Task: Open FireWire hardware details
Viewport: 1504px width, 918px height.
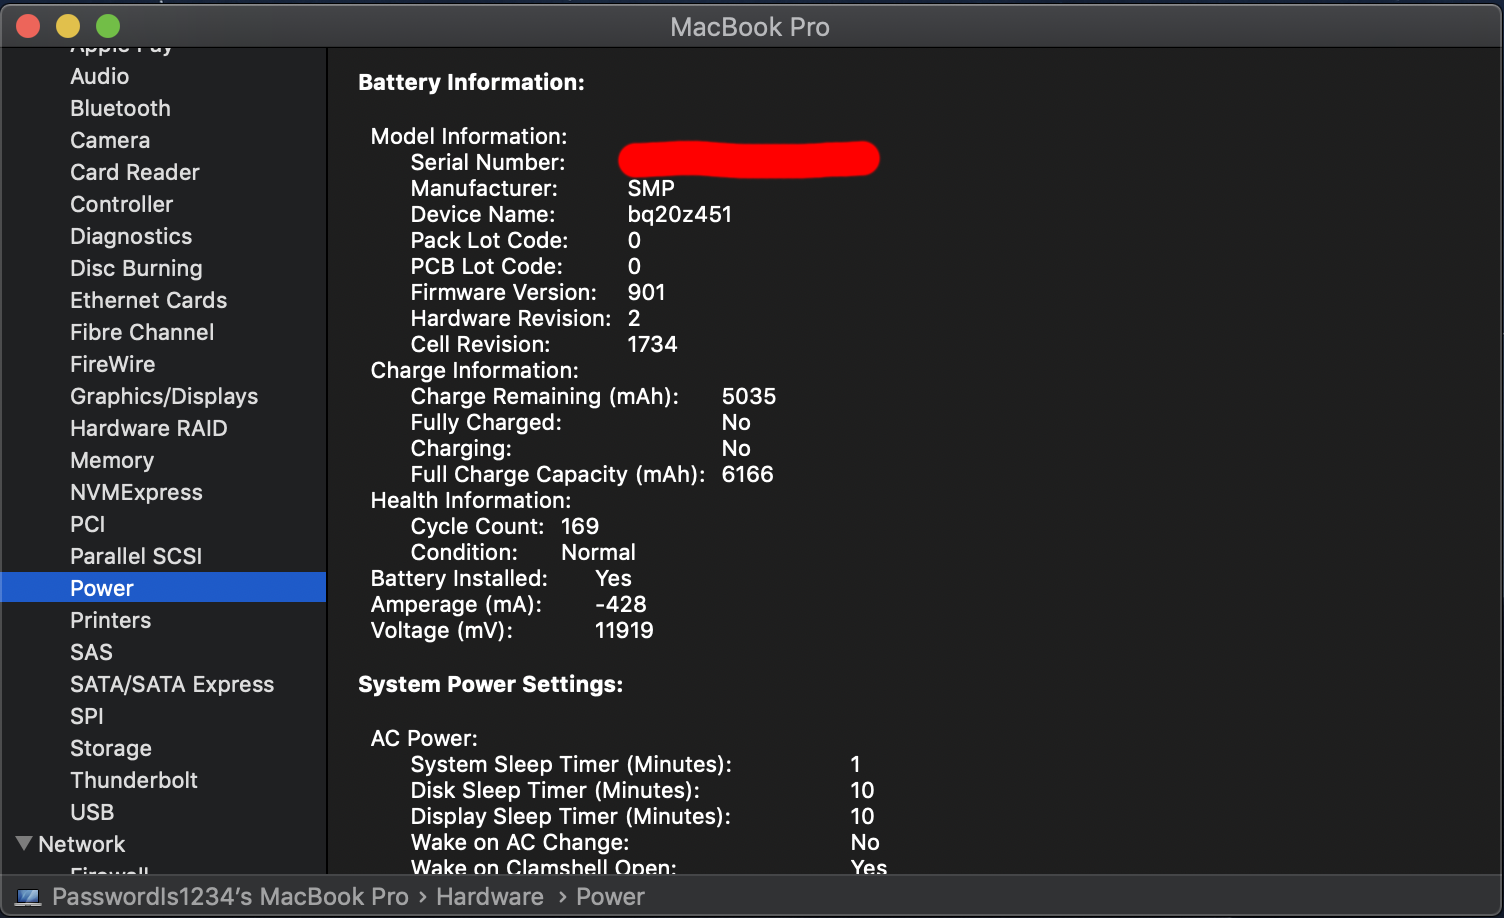Action: pyautogui.click(x=112, y=364)
